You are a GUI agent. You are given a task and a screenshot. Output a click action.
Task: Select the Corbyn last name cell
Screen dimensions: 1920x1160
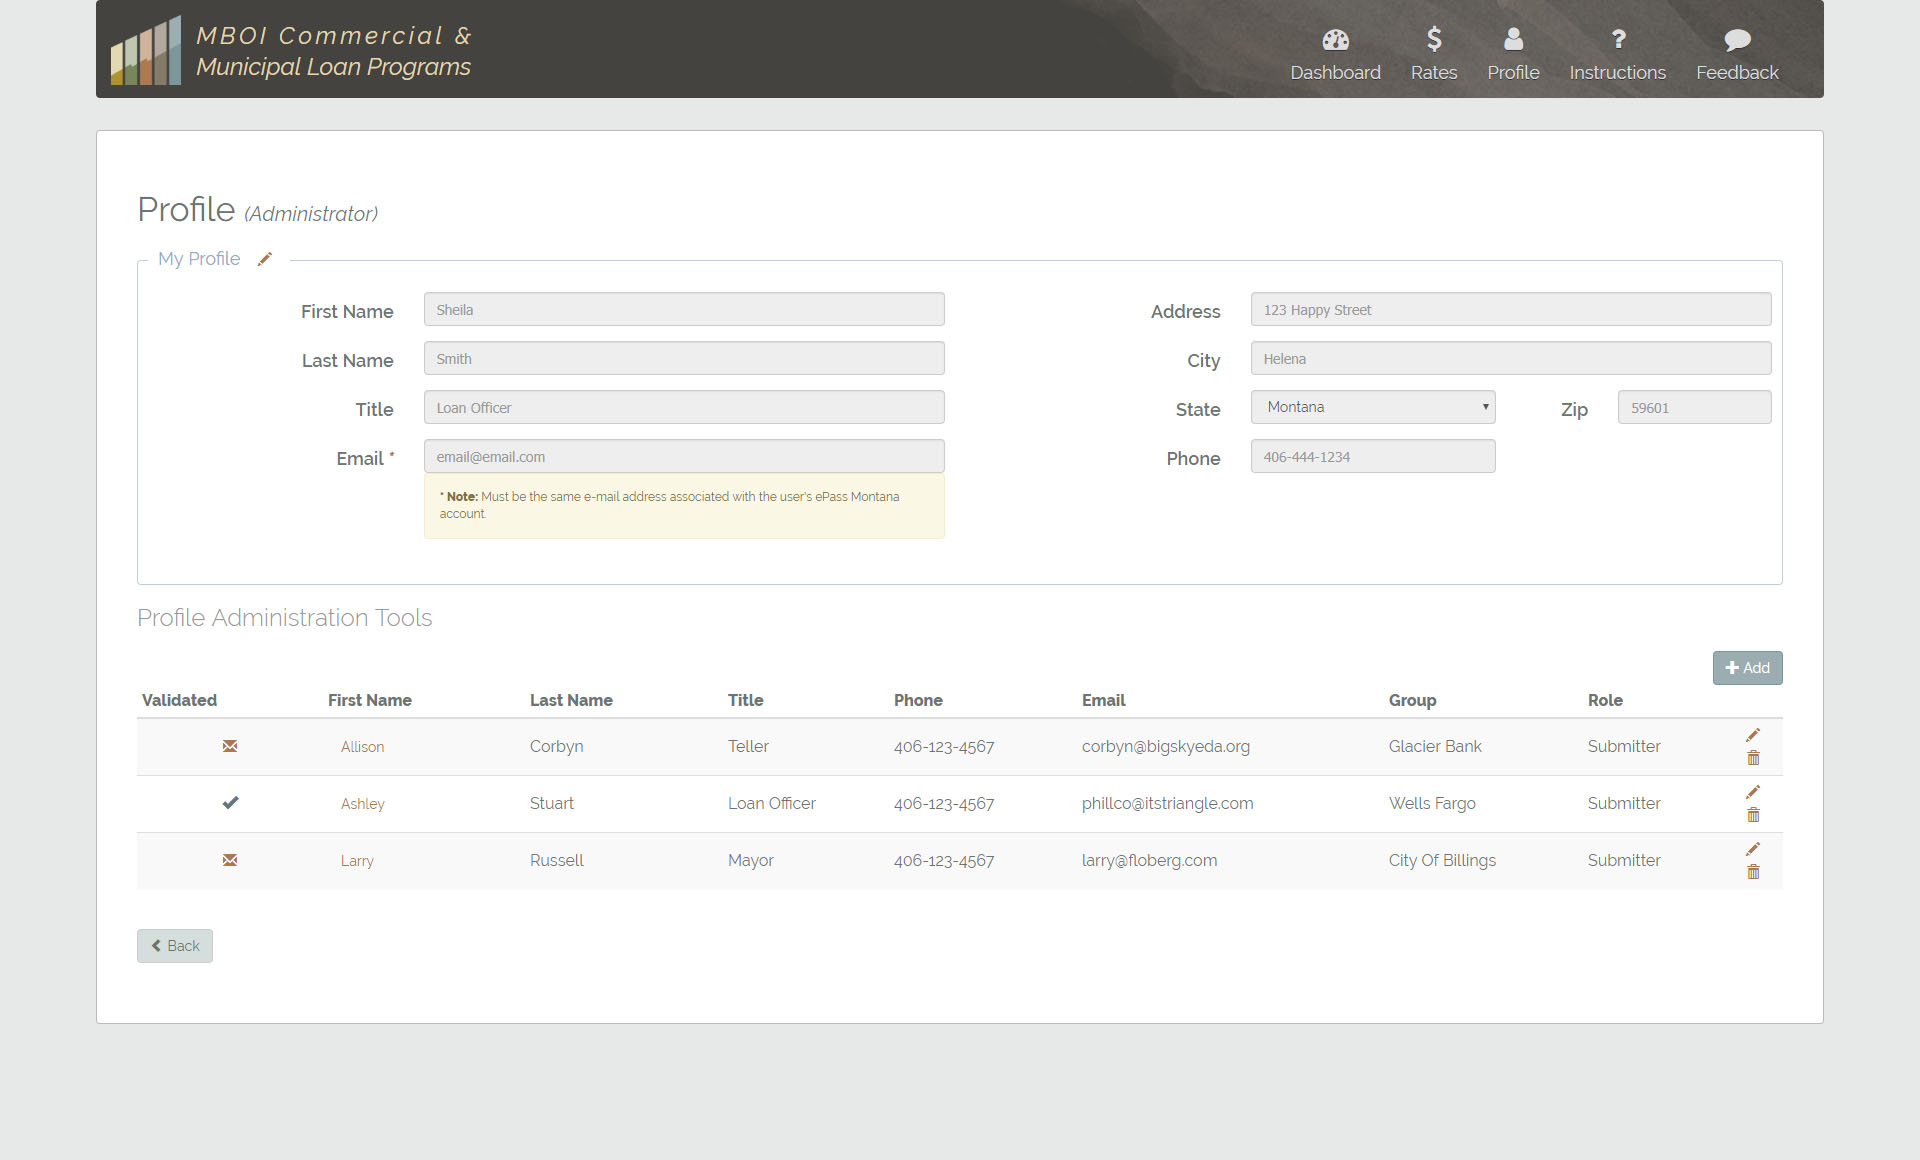[556, 746]
